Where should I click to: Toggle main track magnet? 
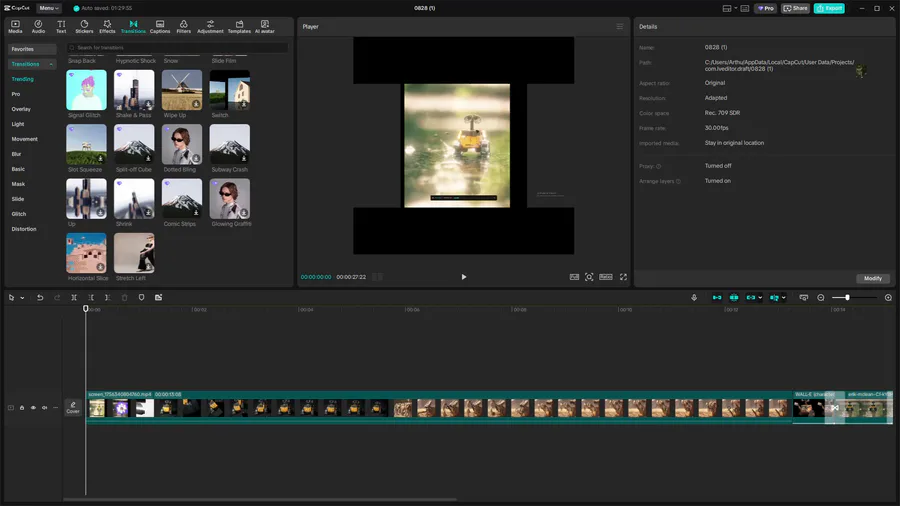(x=717, y=297)
